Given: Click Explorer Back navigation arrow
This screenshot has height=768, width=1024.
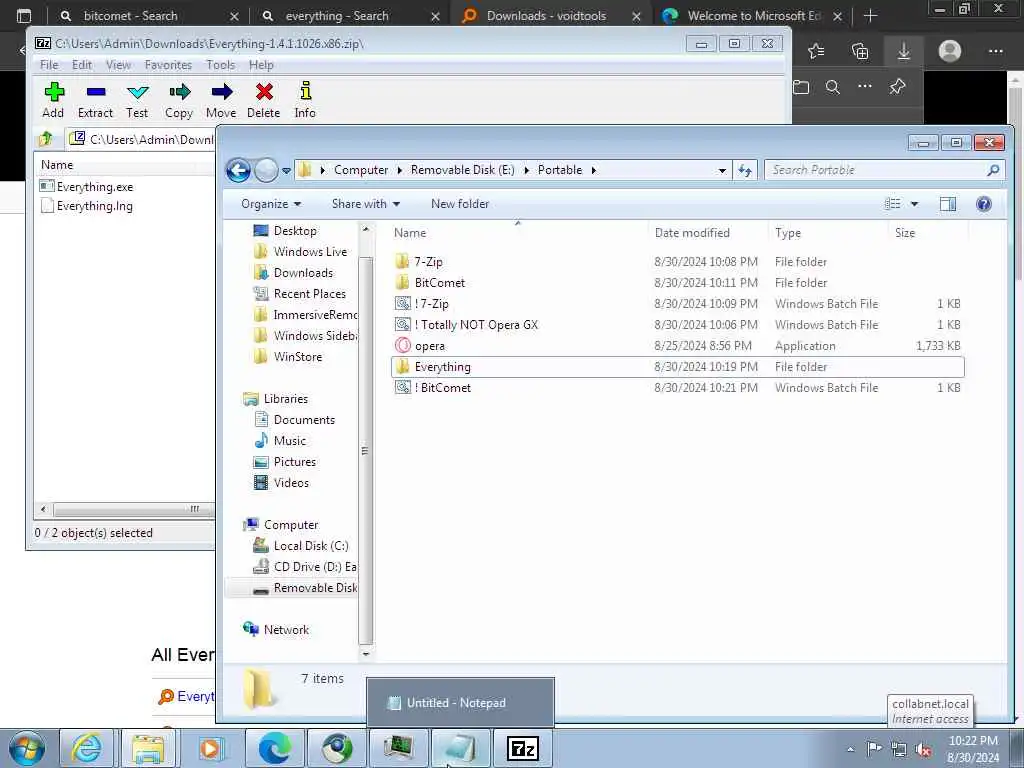Looking at the screenshot, I should (x=238, y=170).
